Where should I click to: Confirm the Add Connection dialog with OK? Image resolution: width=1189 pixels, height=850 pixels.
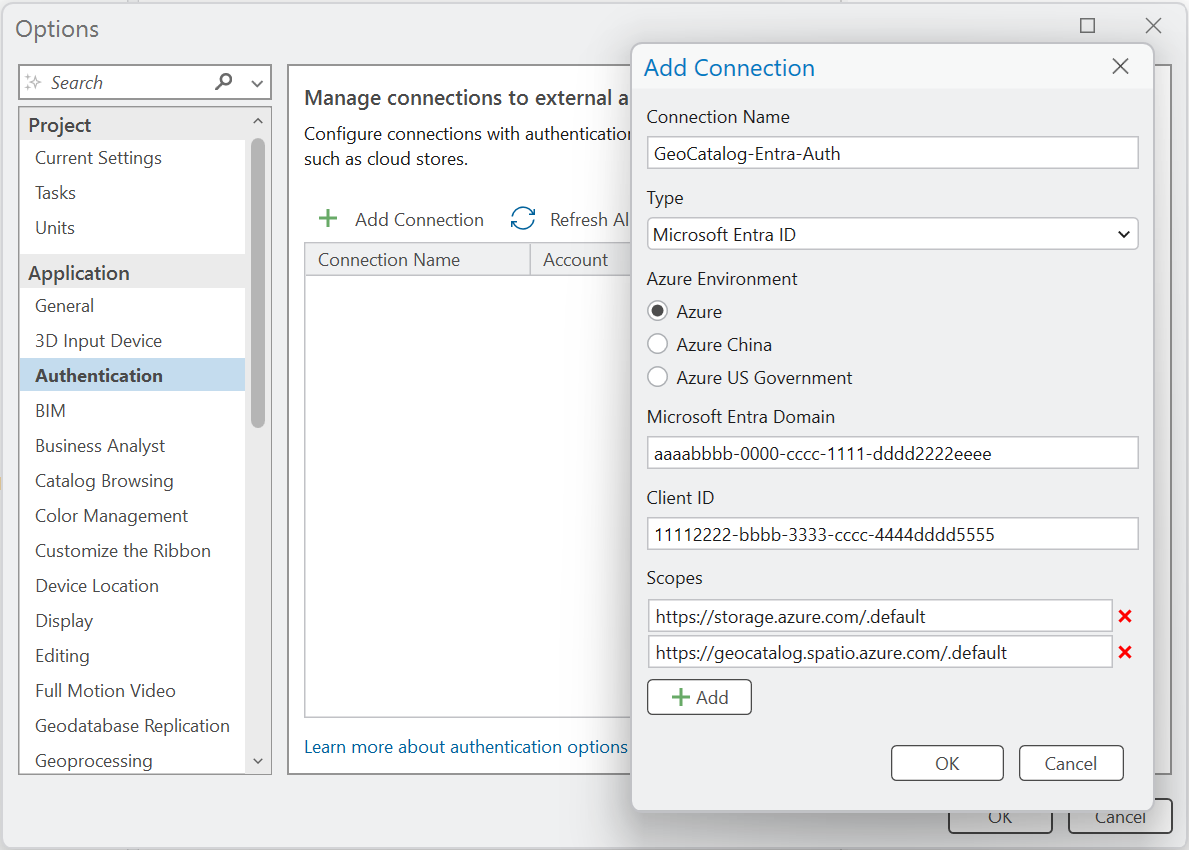(947, 763)
